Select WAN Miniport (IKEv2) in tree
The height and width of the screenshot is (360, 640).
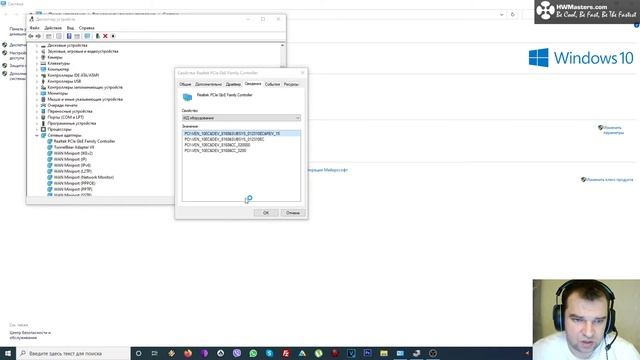point(73,153)
